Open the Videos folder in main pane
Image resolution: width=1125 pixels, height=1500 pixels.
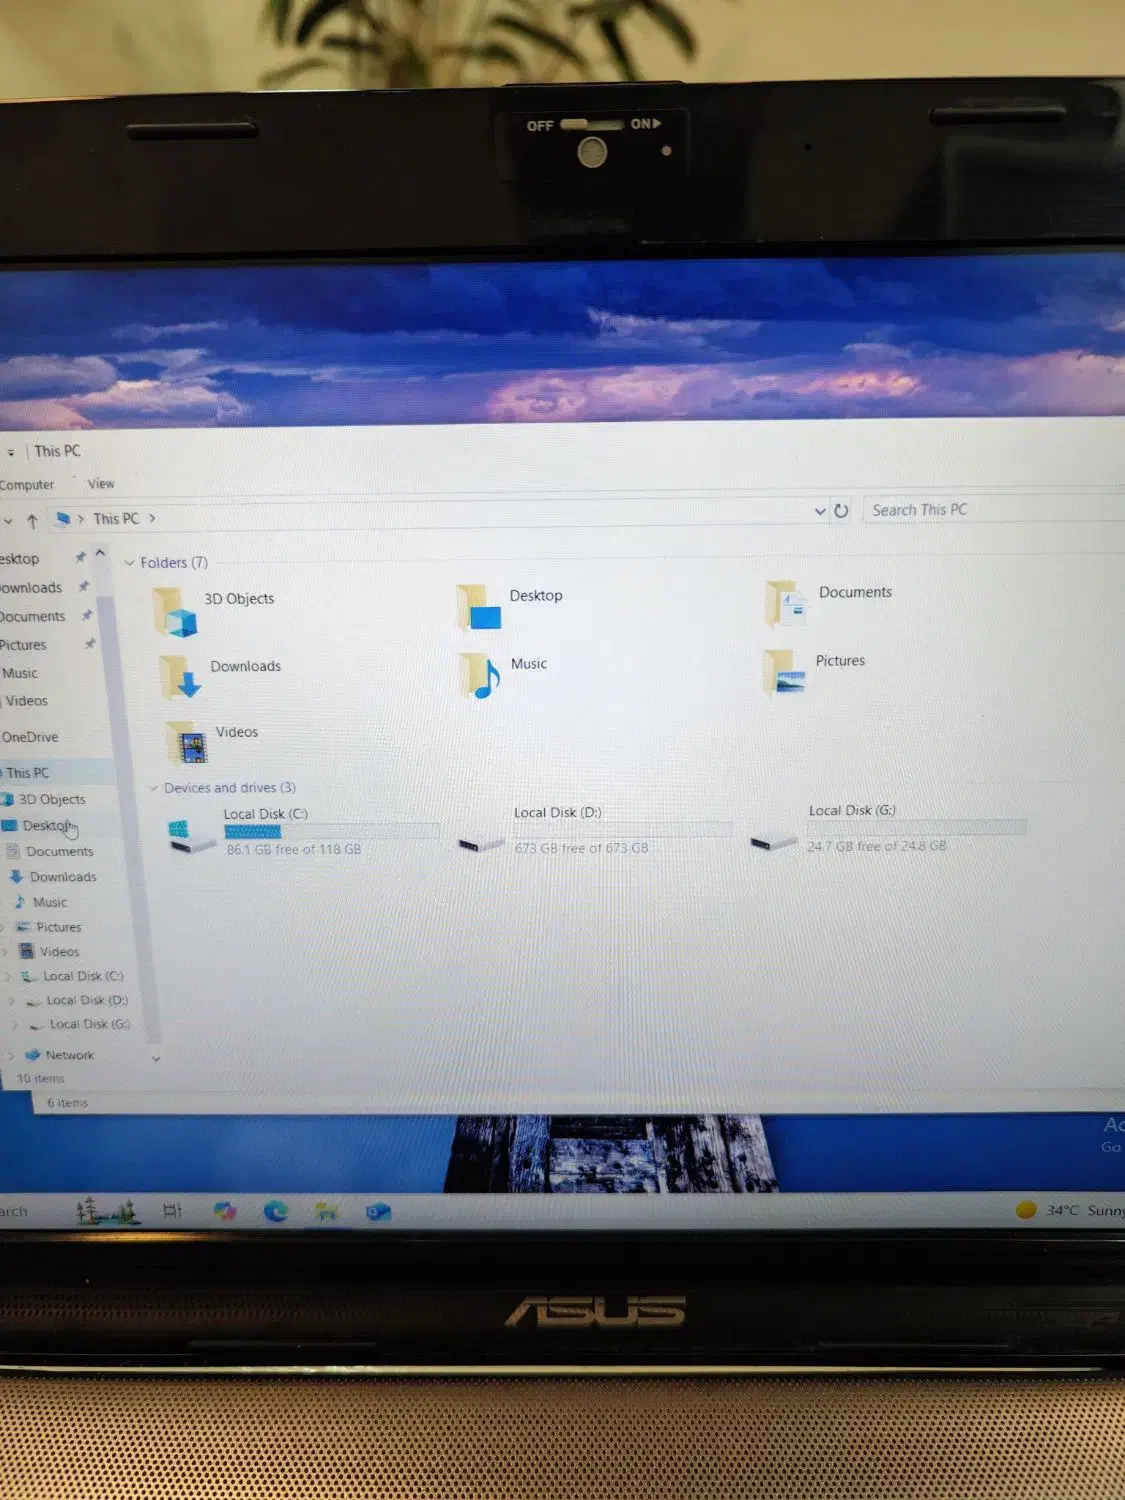(x=187, y=742)
